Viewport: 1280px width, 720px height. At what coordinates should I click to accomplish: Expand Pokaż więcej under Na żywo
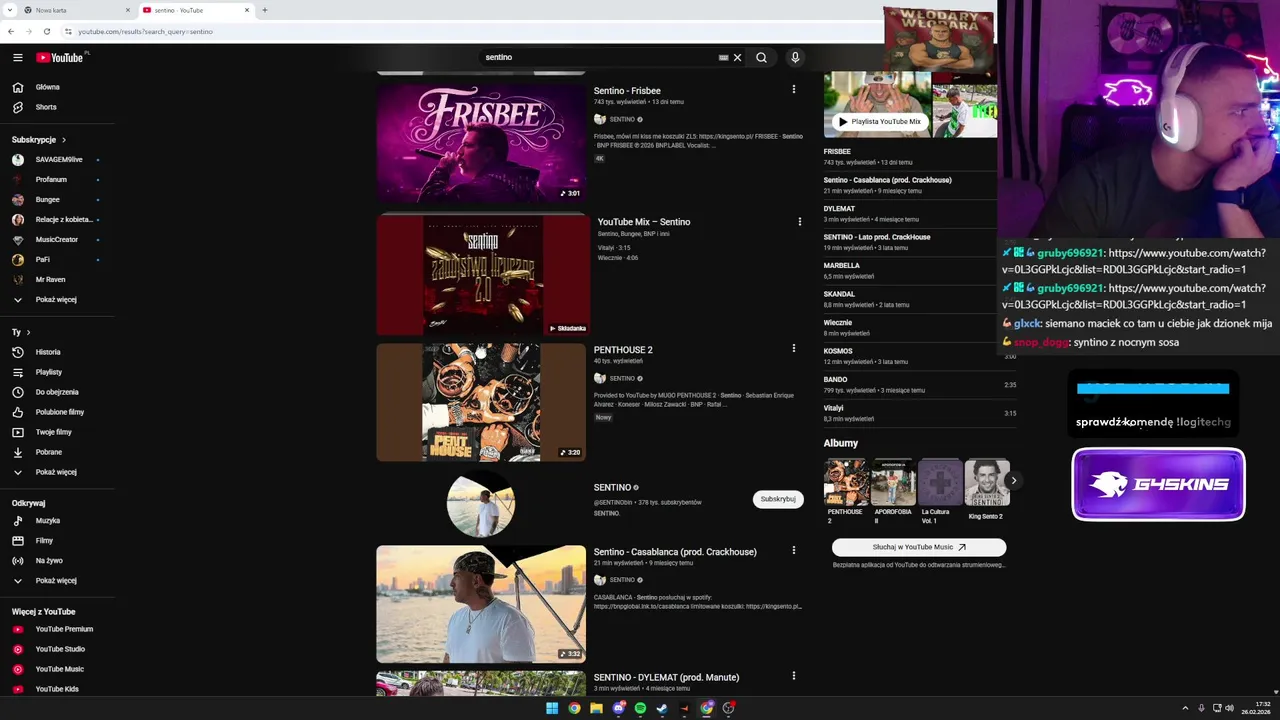pyautogui.click(x=57, y=580)
